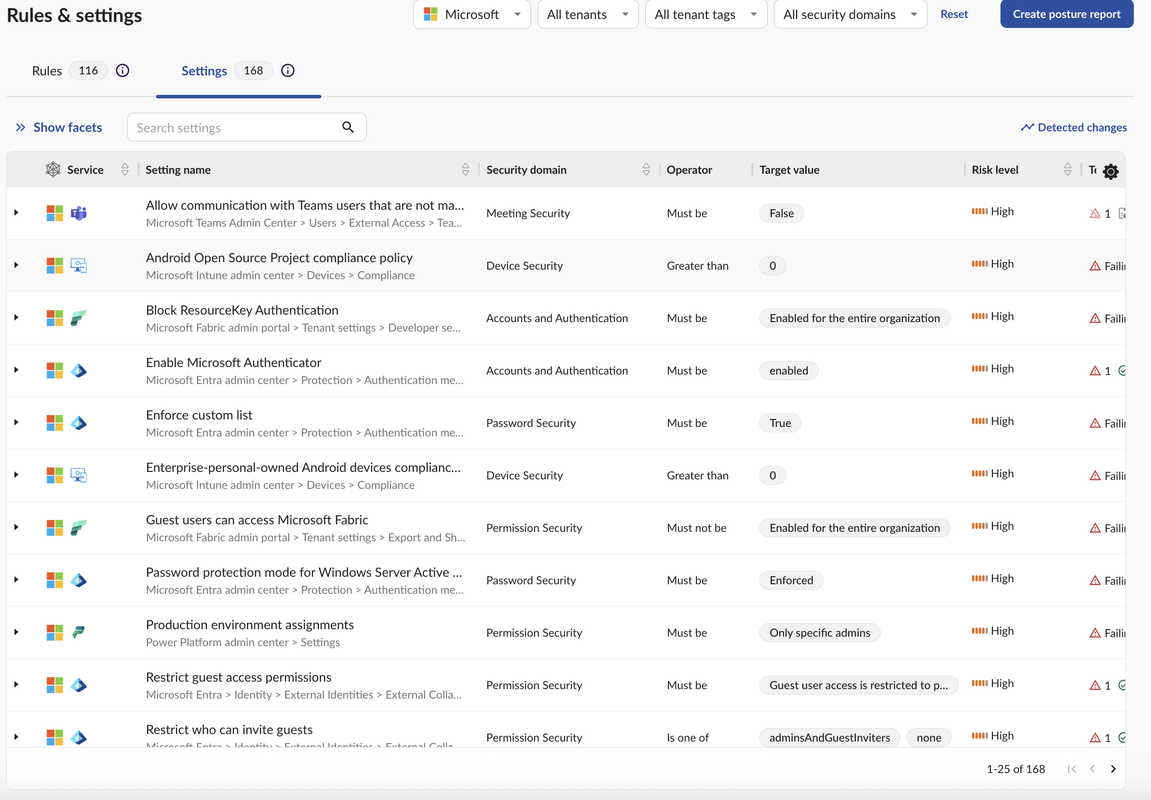Open Password protection mode for Windows Server setting
This screenshot has width=1151, height=800.
(x=304, y=572)
